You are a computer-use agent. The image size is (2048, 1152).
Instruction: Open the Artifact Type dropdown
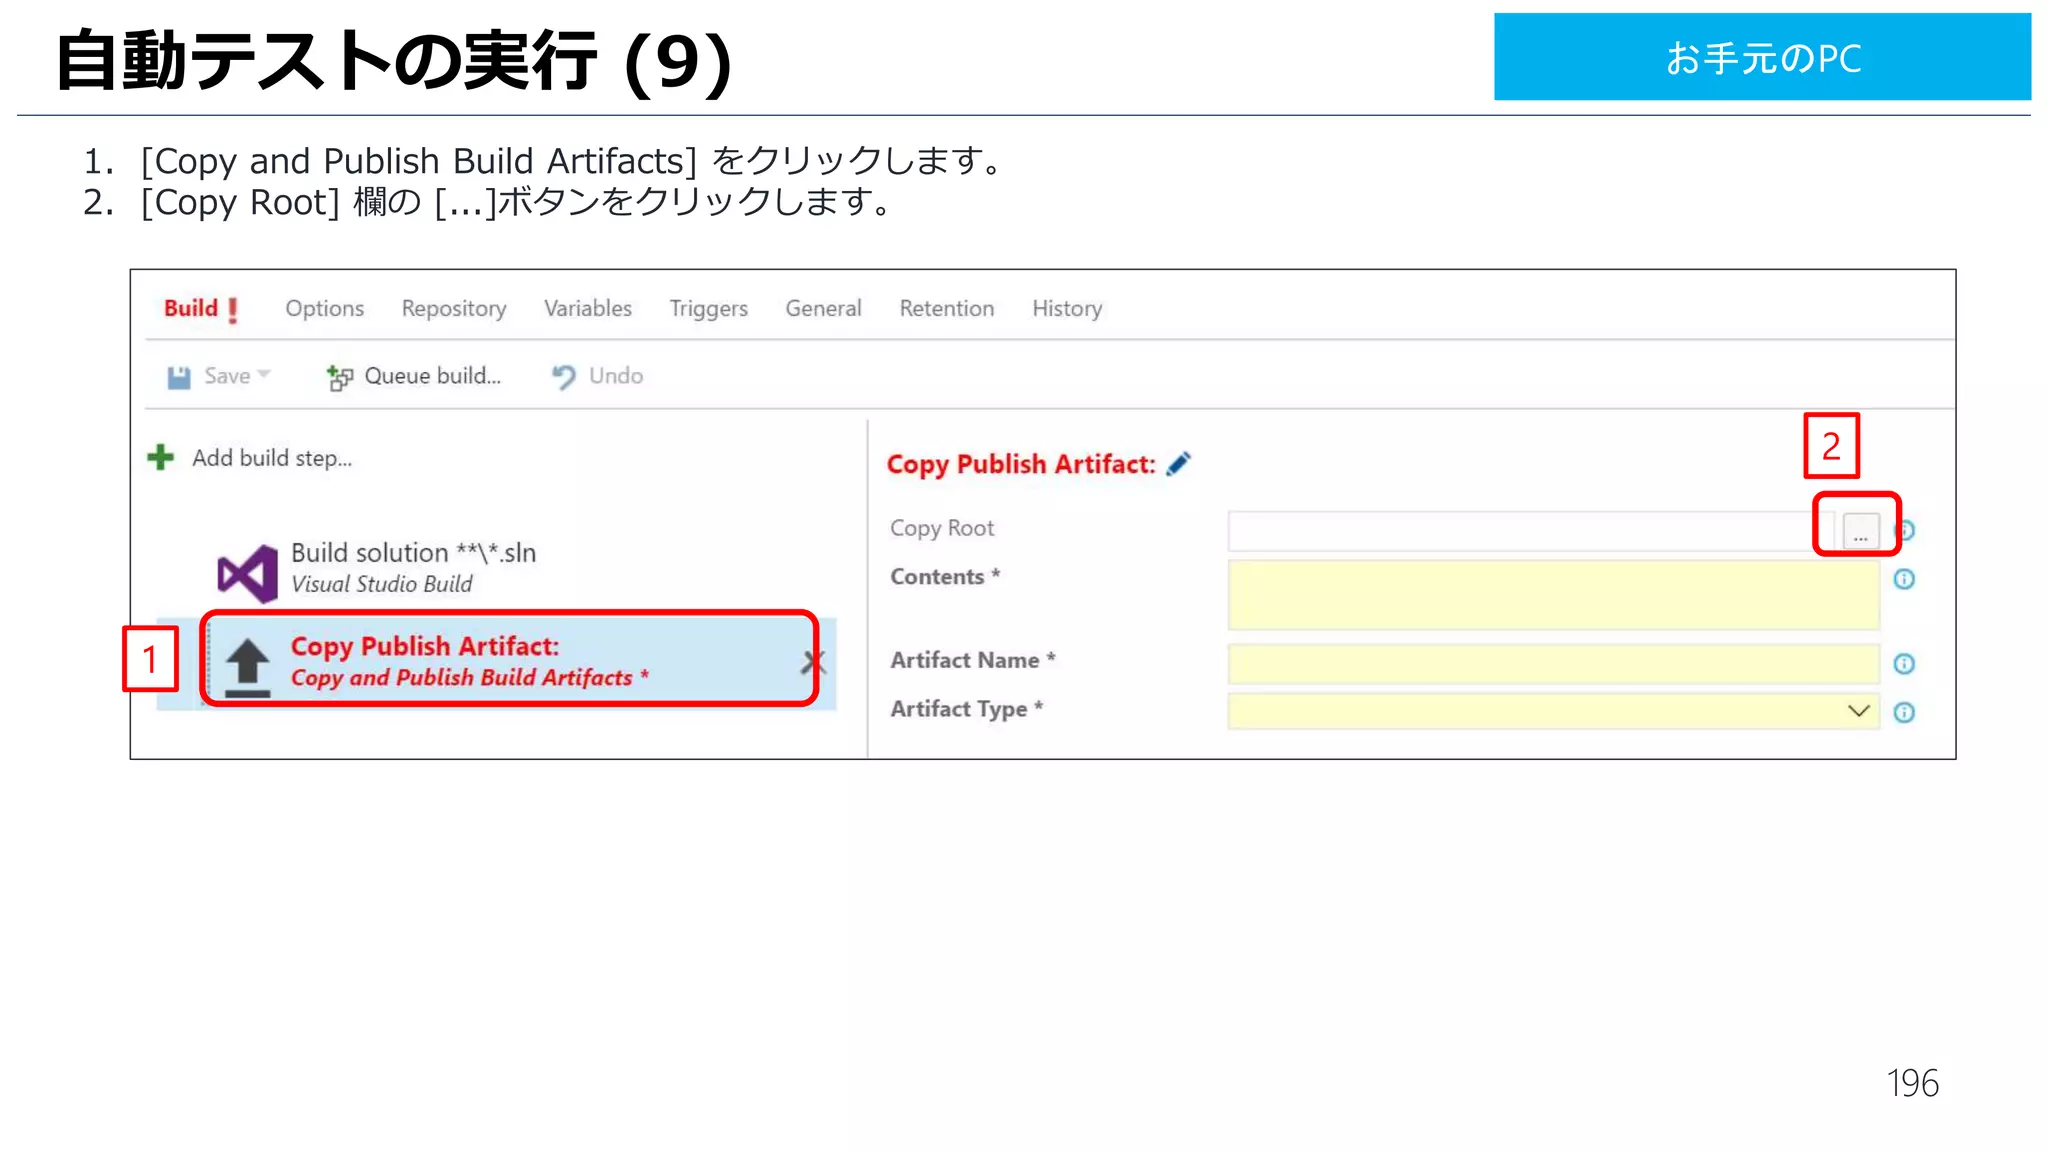coord(1858,711)
